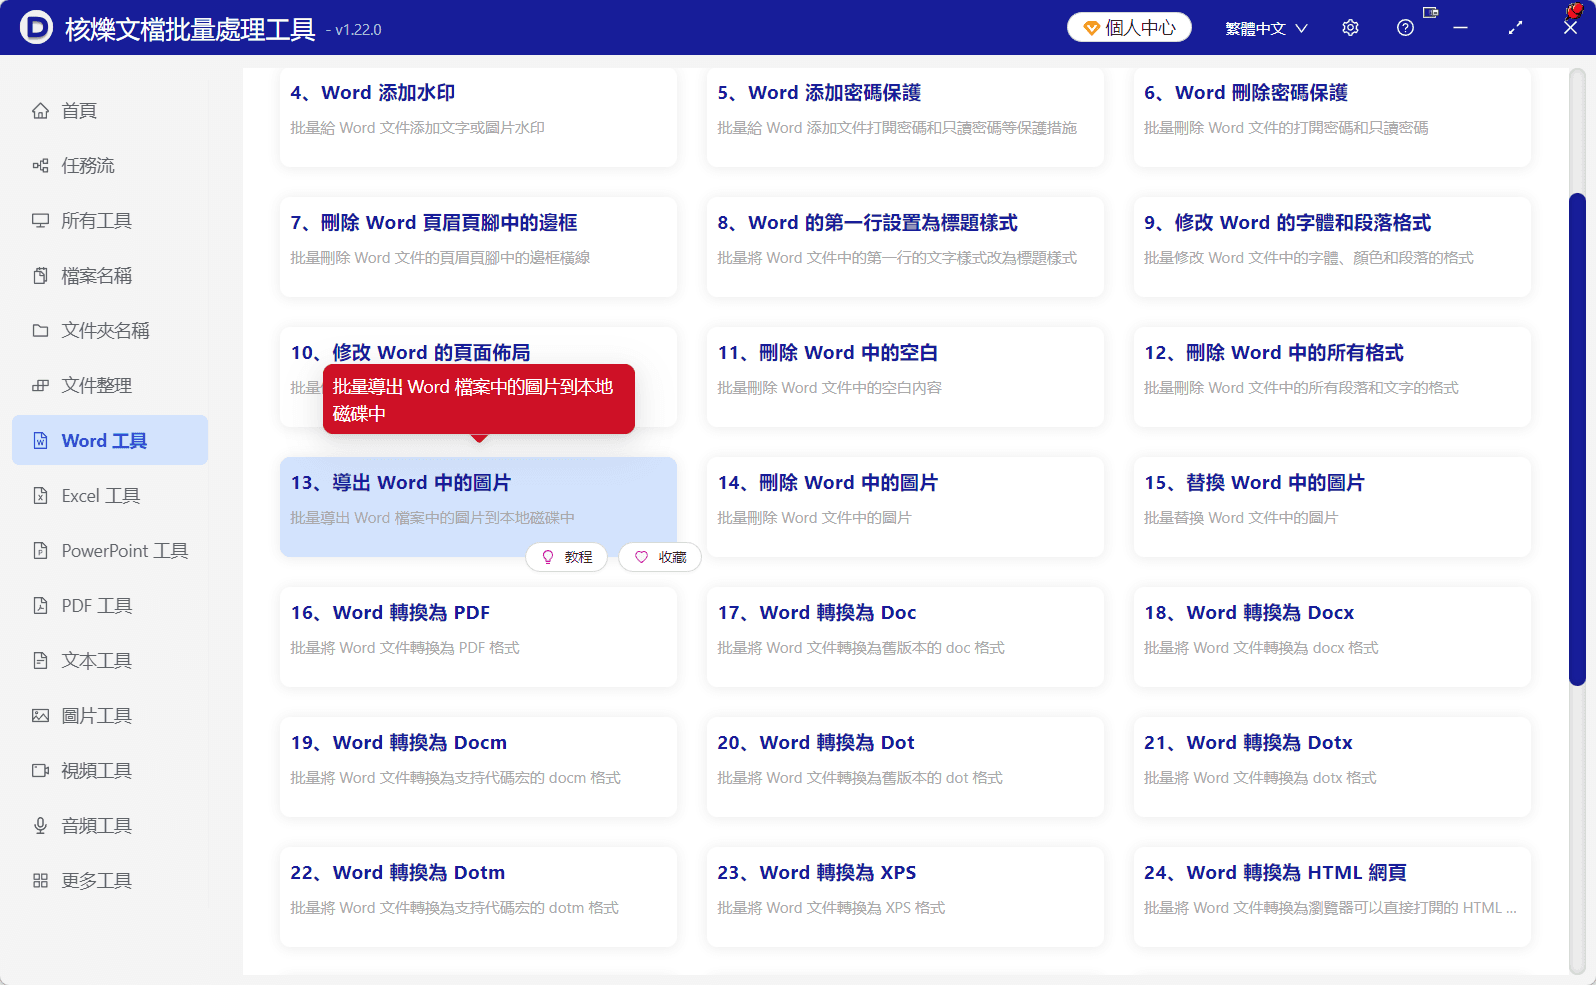Screen dimensions: 1596x985
Task: Click the text file icon beside 文本工具
Action: 40,661
